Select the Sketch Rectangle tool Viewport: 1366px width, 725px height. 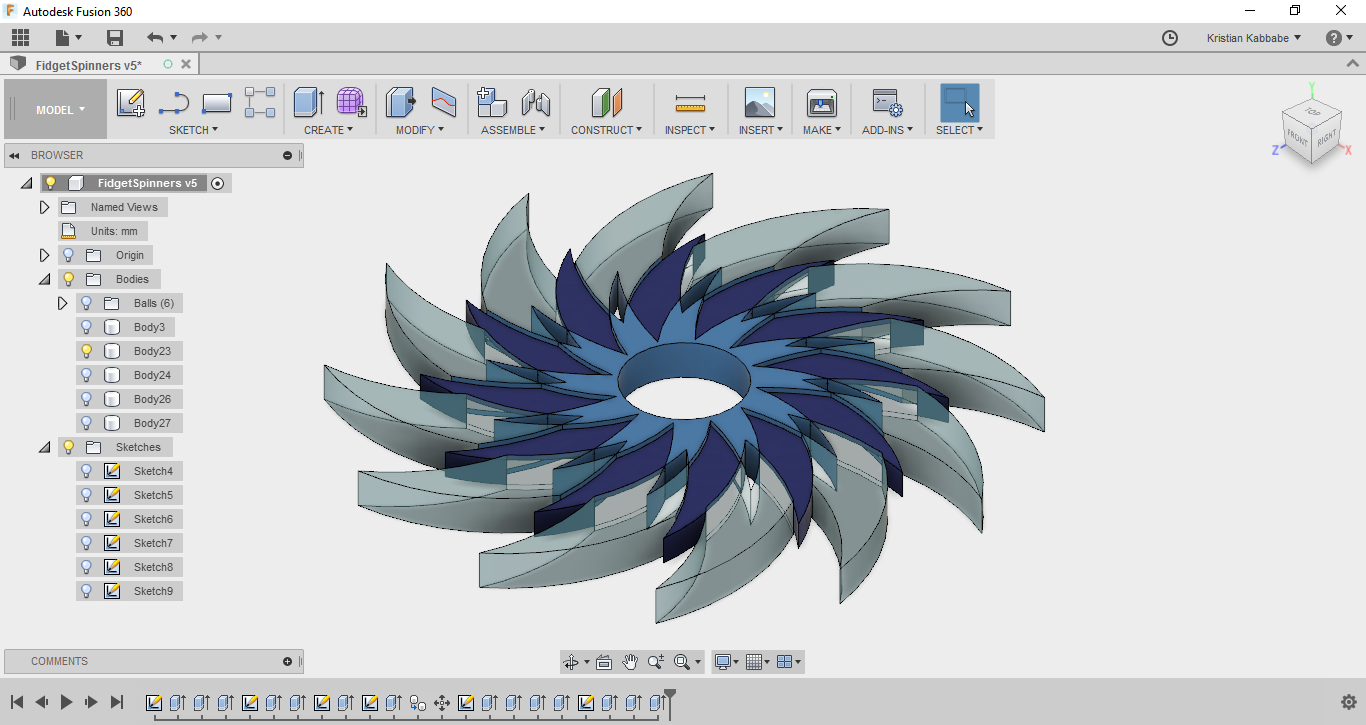215,102
